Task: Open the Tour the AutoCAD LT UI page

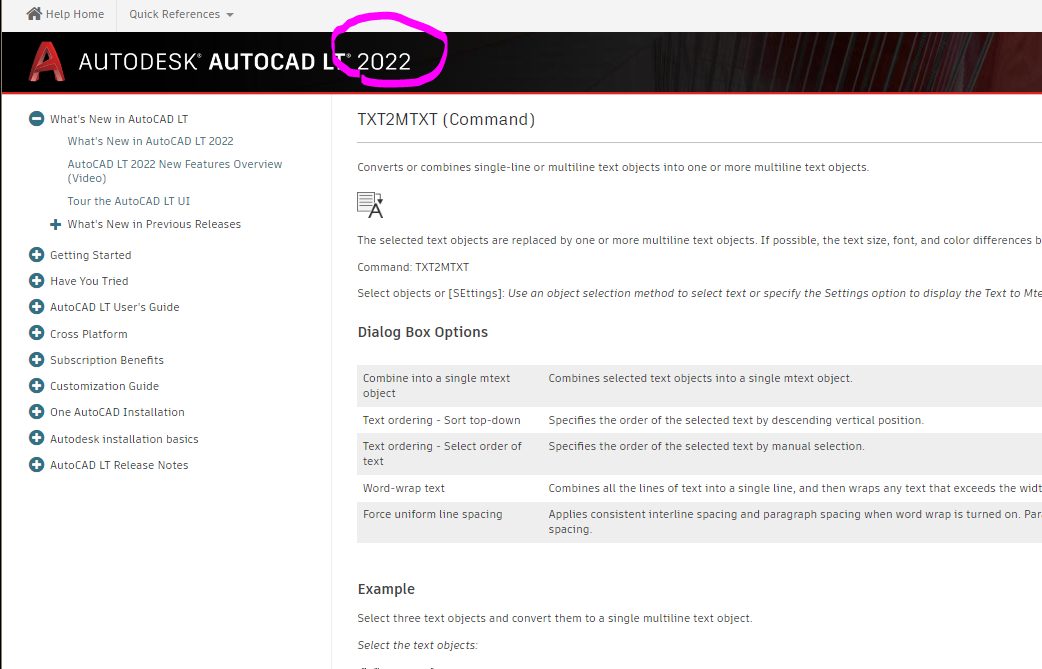Action: pyautogui.click(x=128, y=200)
